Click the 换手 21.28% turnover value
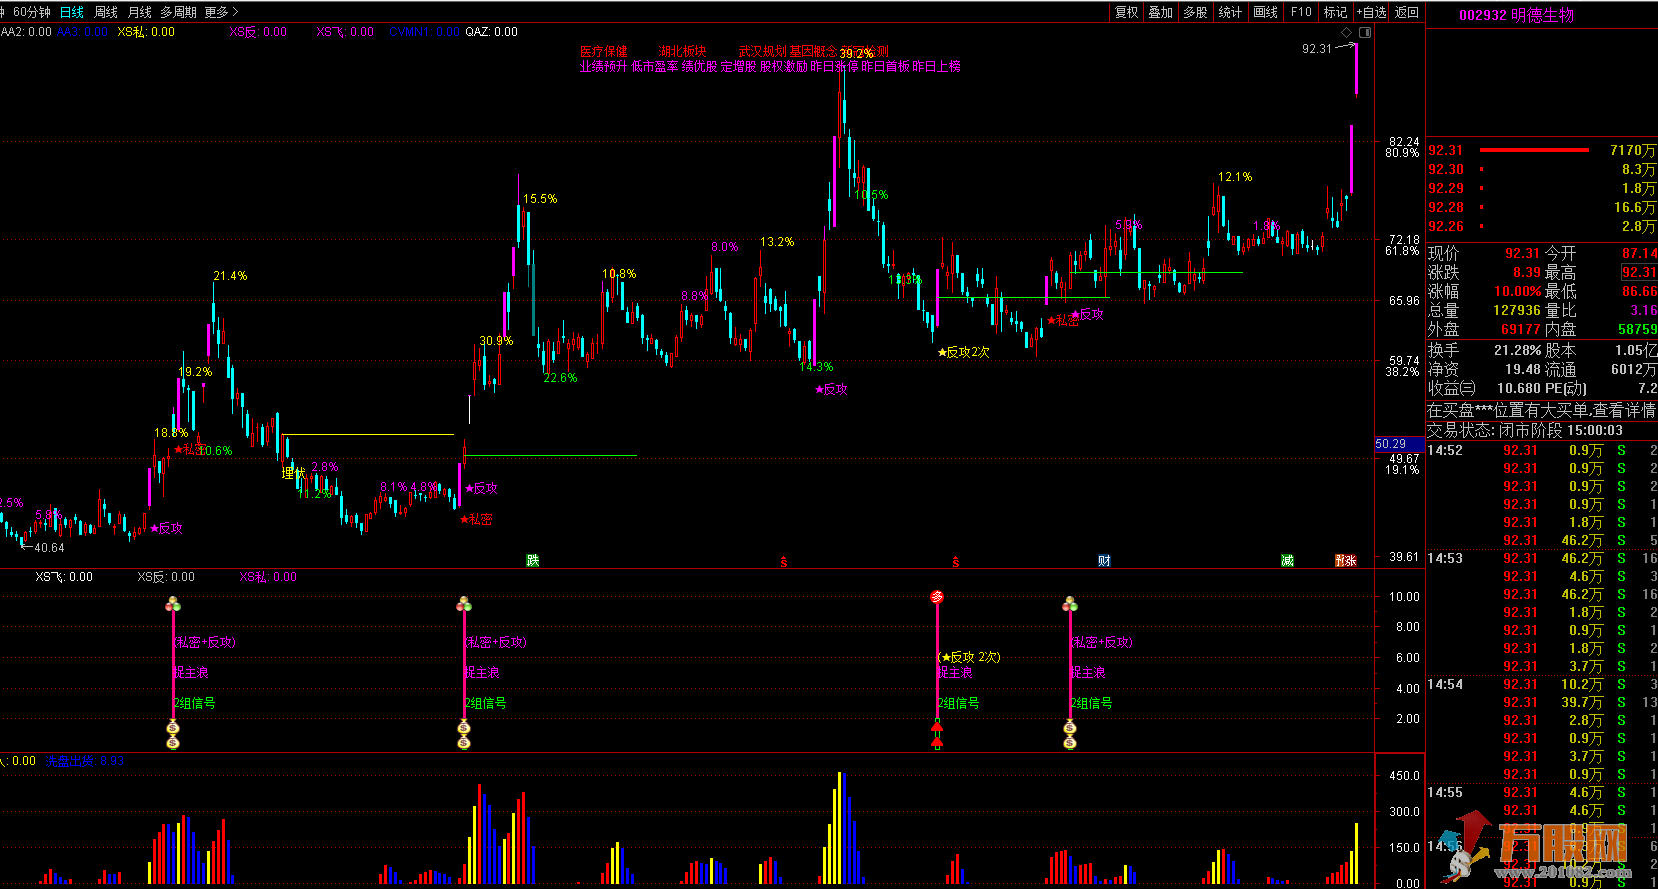 point(1517,351)
